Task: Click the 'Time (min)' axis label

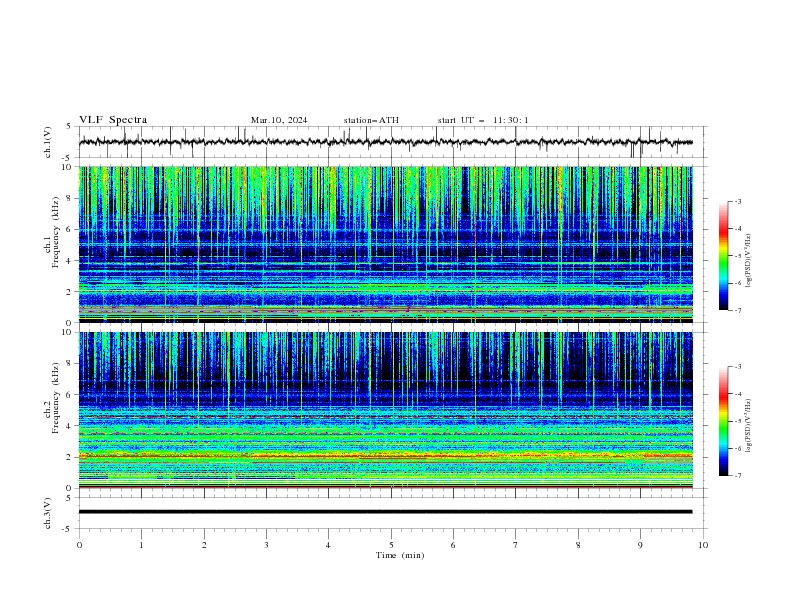Action: (x=400, y=555)
